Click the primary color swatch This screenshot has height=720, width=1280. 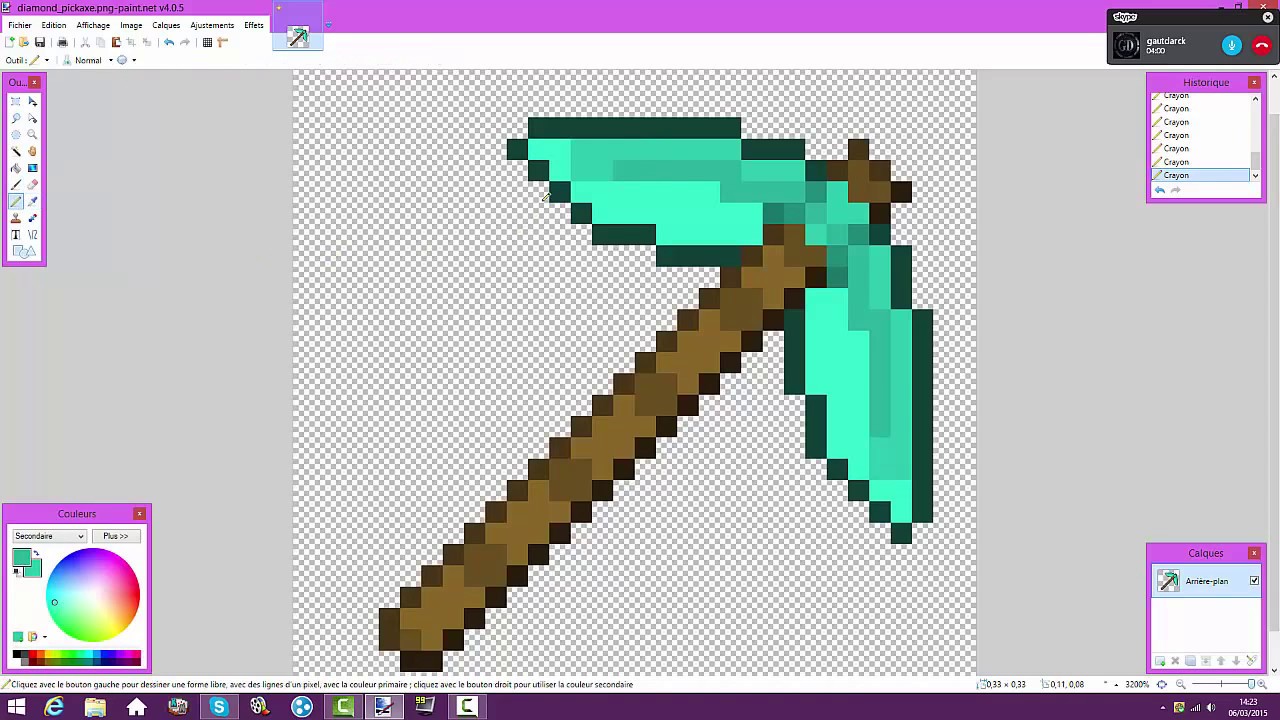(22, 557)
